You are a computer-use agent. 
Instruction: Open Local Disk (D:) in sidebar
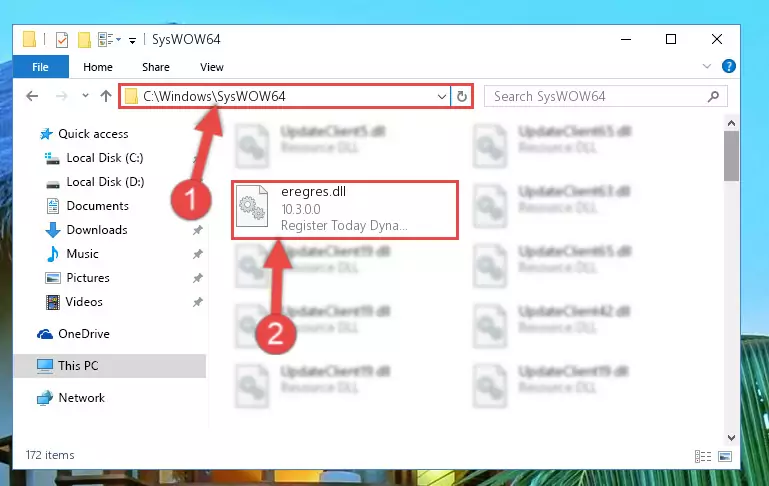click(x=105, y=182)
